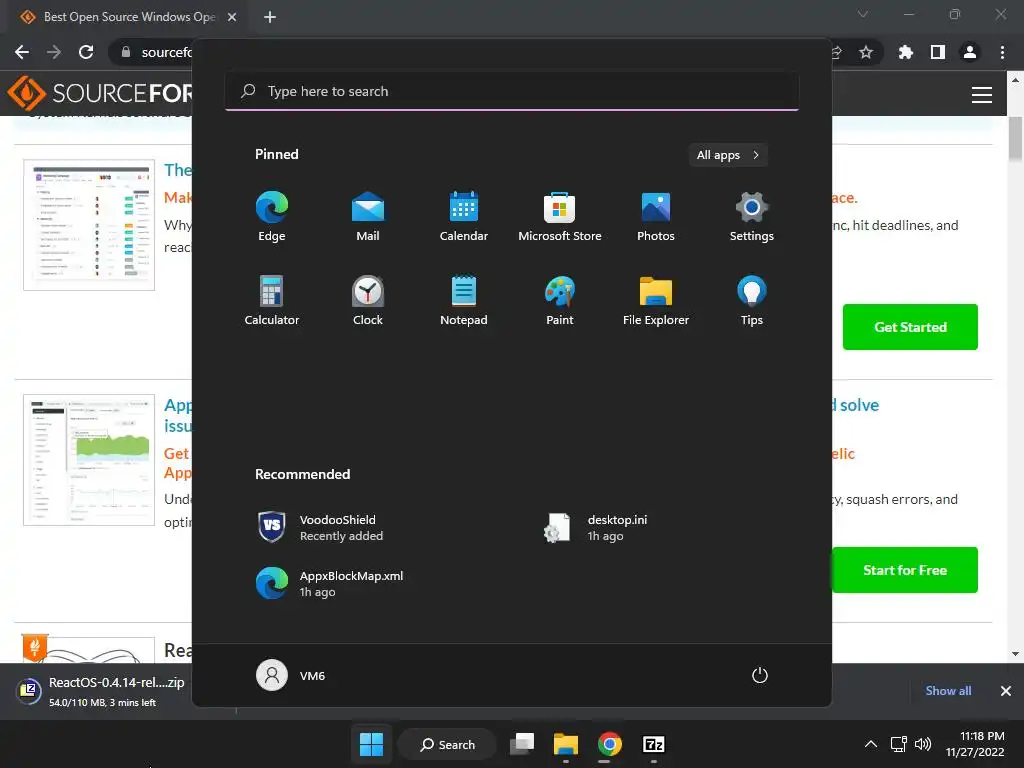1024x768 pixels.
Task: Launch the Photos app
Action: [x=656, y=217]
